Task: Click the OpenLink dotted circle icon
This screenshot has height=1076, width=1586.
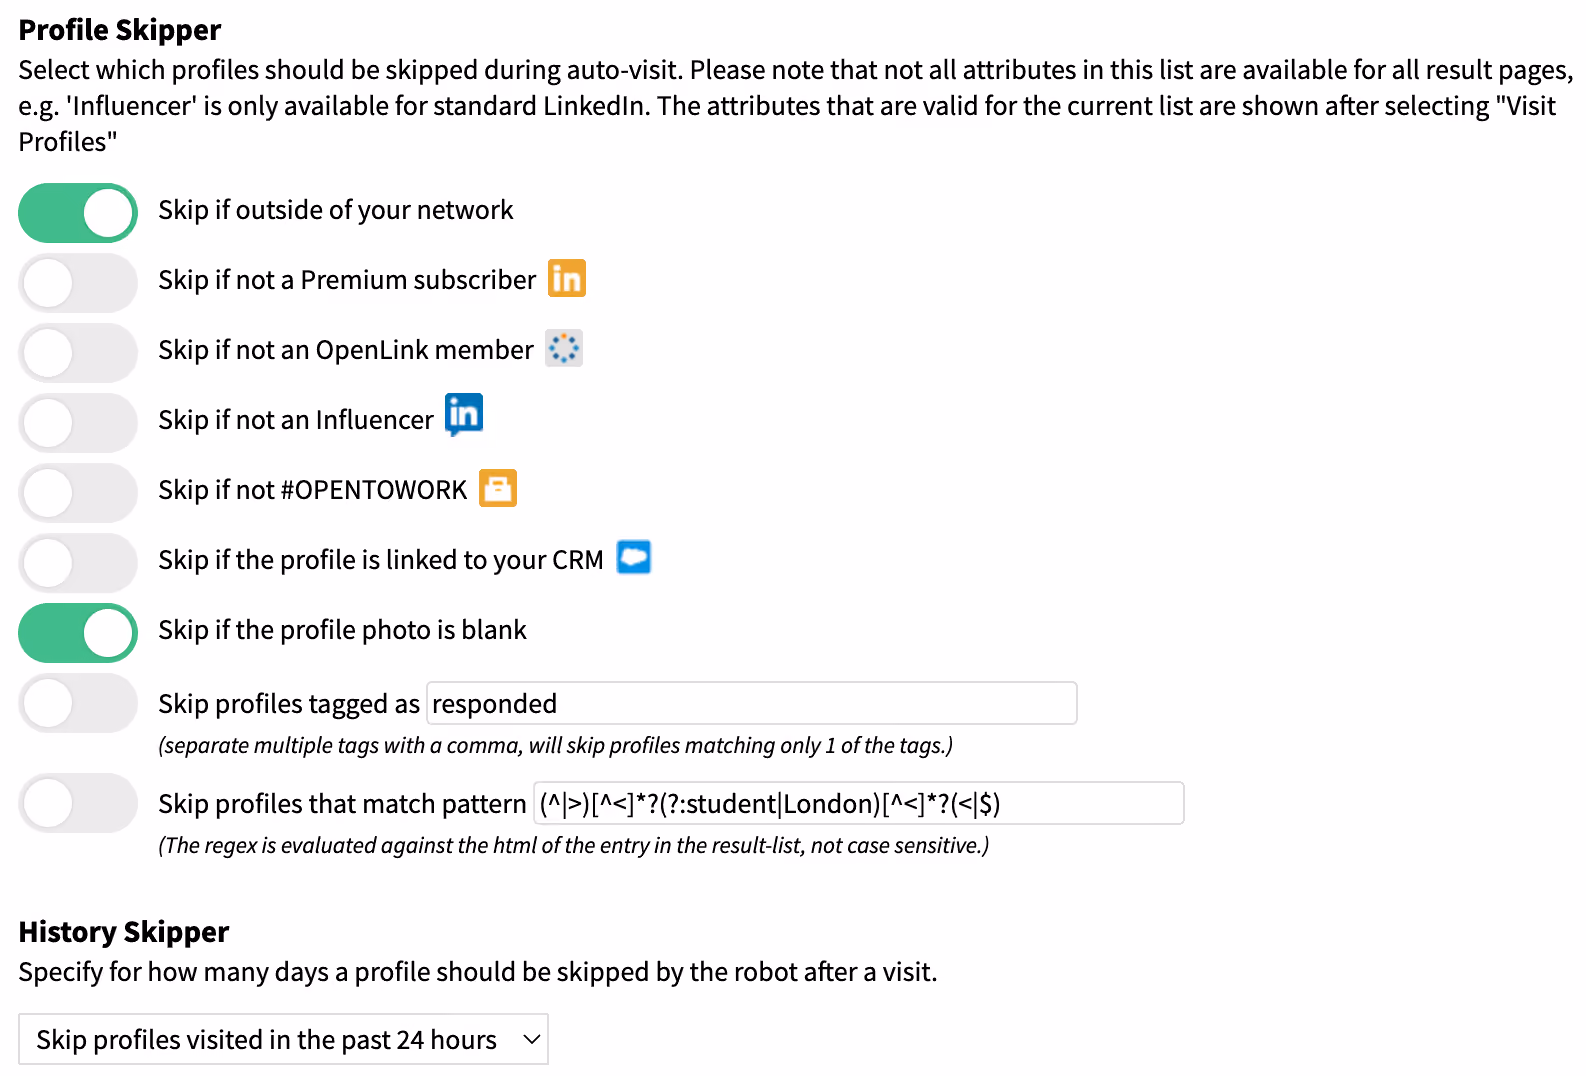Action: 564,348
